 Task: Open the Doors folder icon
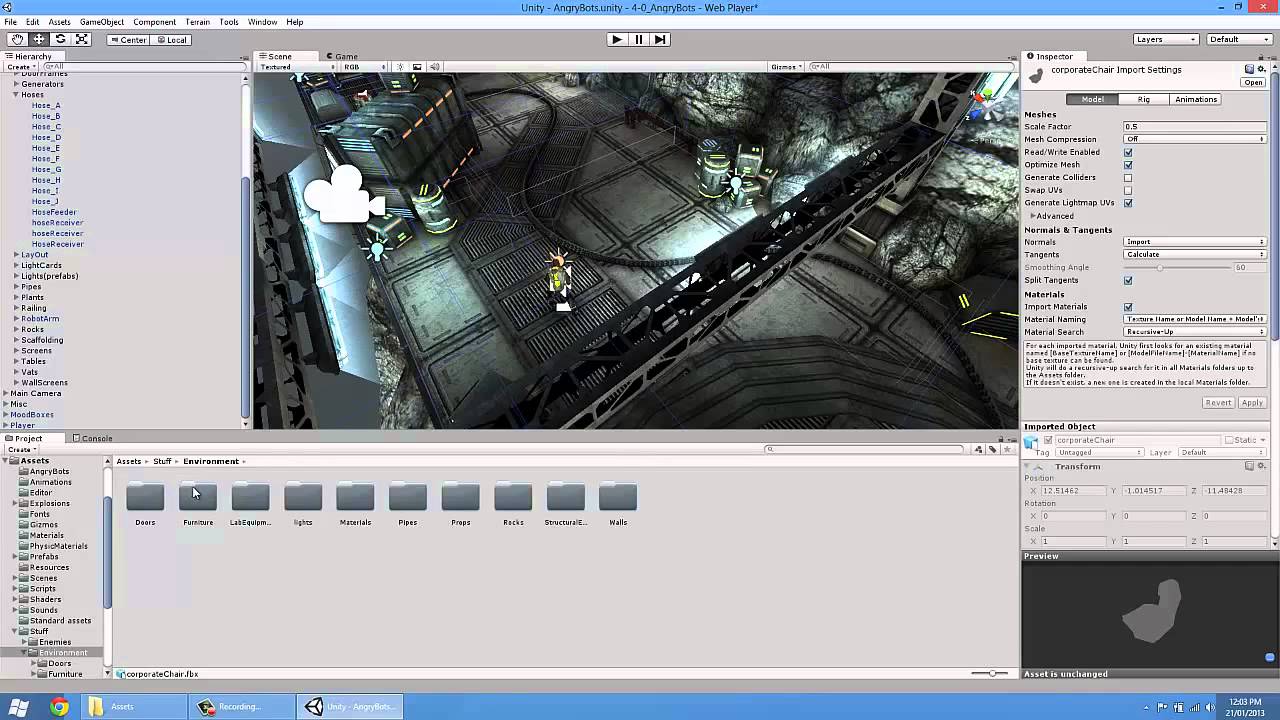coord(145,497)
